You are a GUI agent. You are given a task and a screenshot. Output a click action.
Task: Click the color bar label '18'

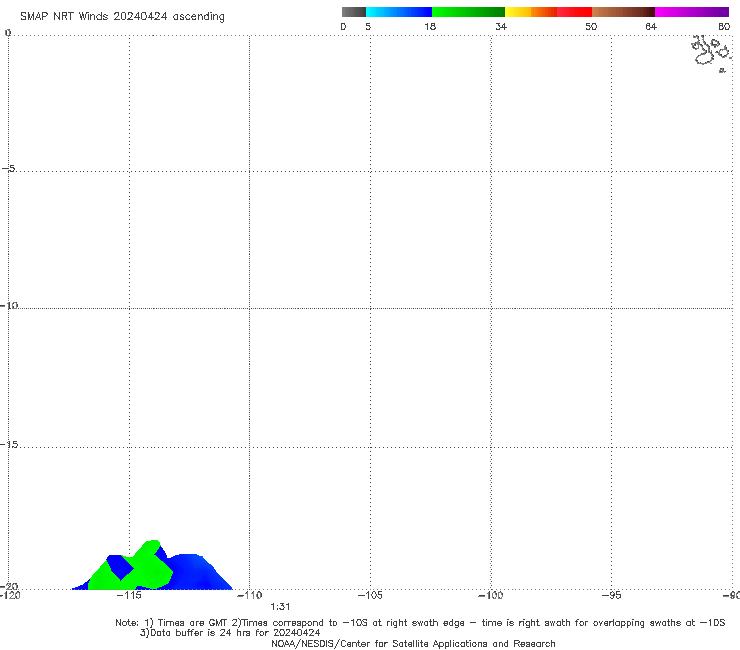[430, 26]
